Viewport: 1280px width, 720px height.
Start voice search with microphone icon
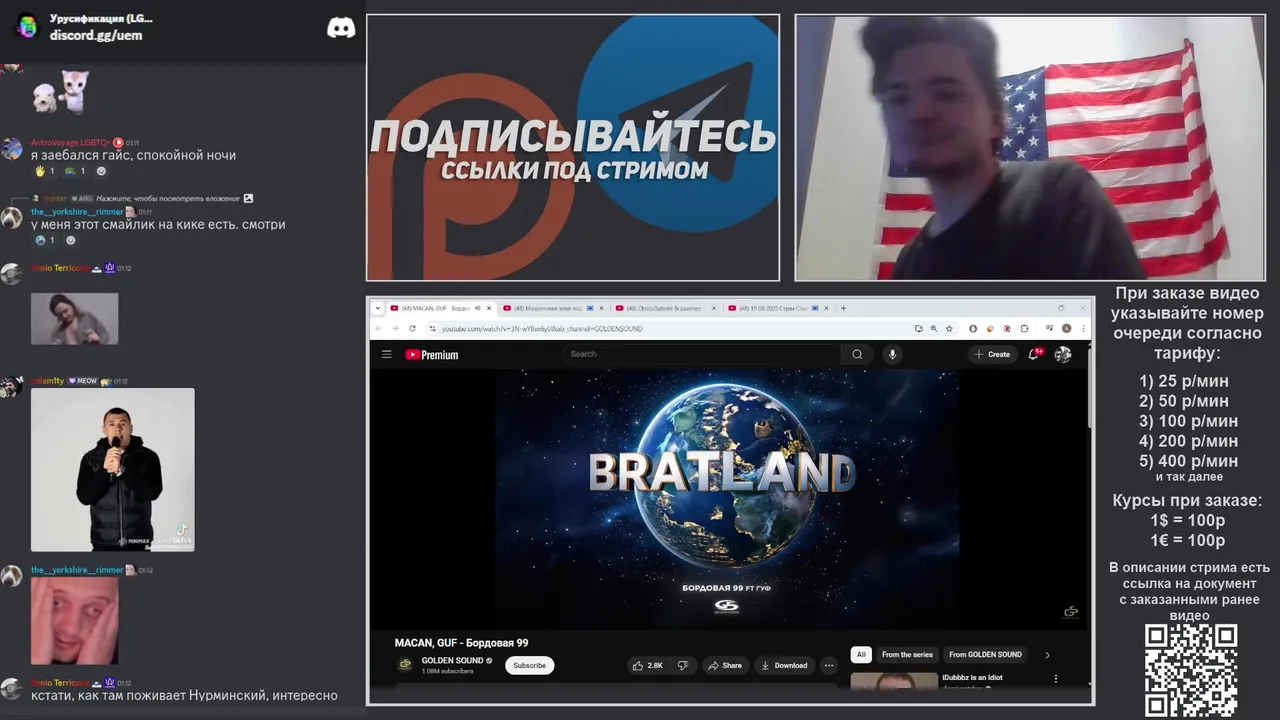pyautogui.click(x=893, y=354)
